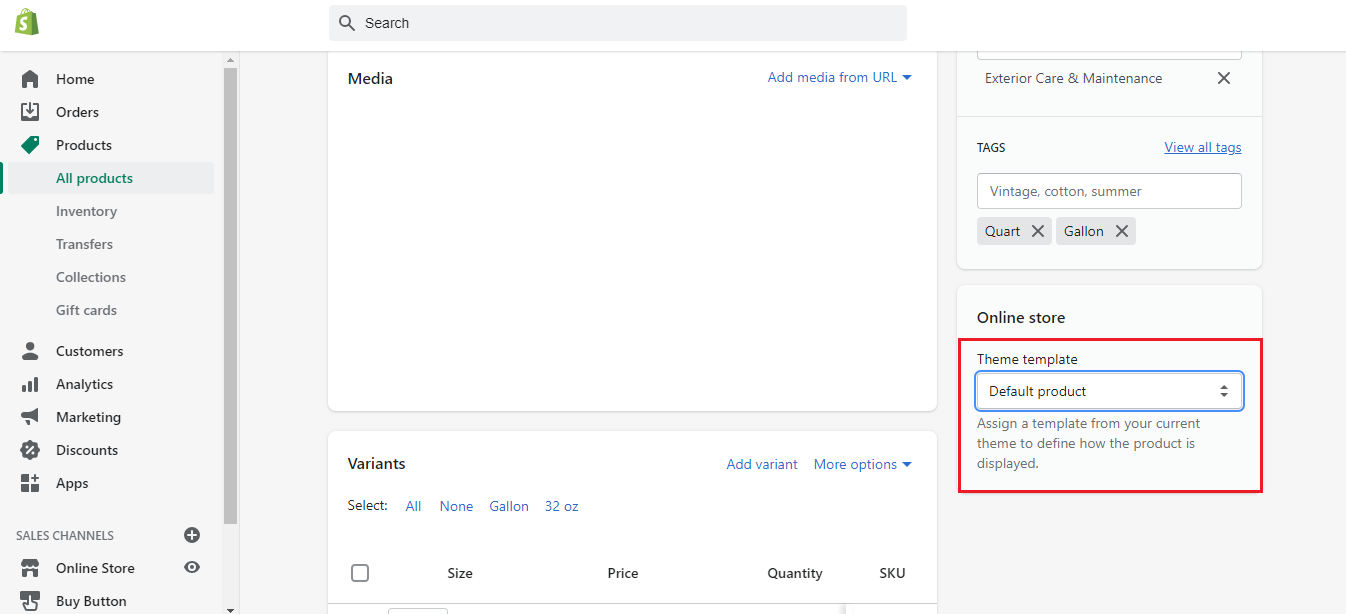Click the Discounts badge icon
This screenshot has height=614, width=1346.
30,450
